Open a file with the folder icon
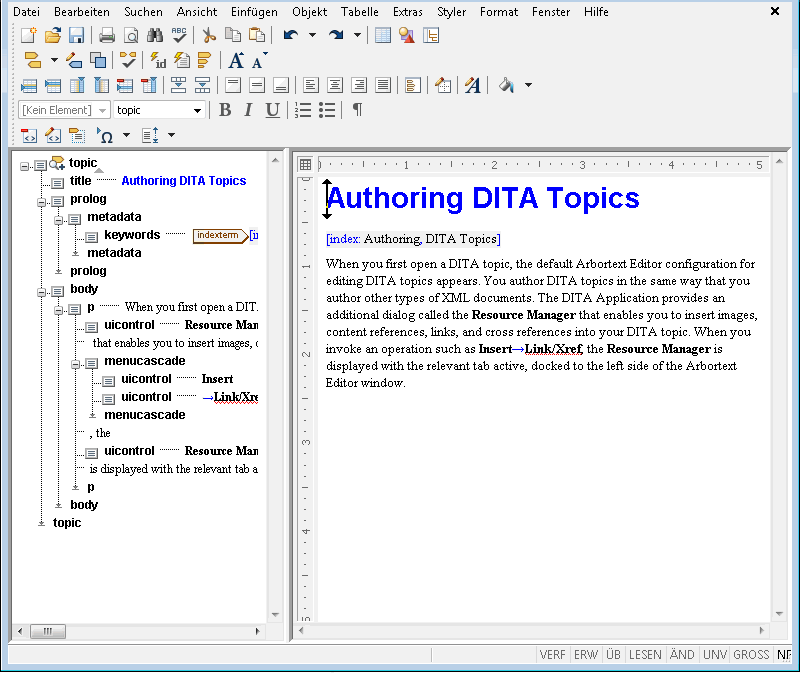The image size is (800, 673). point(53,35)
